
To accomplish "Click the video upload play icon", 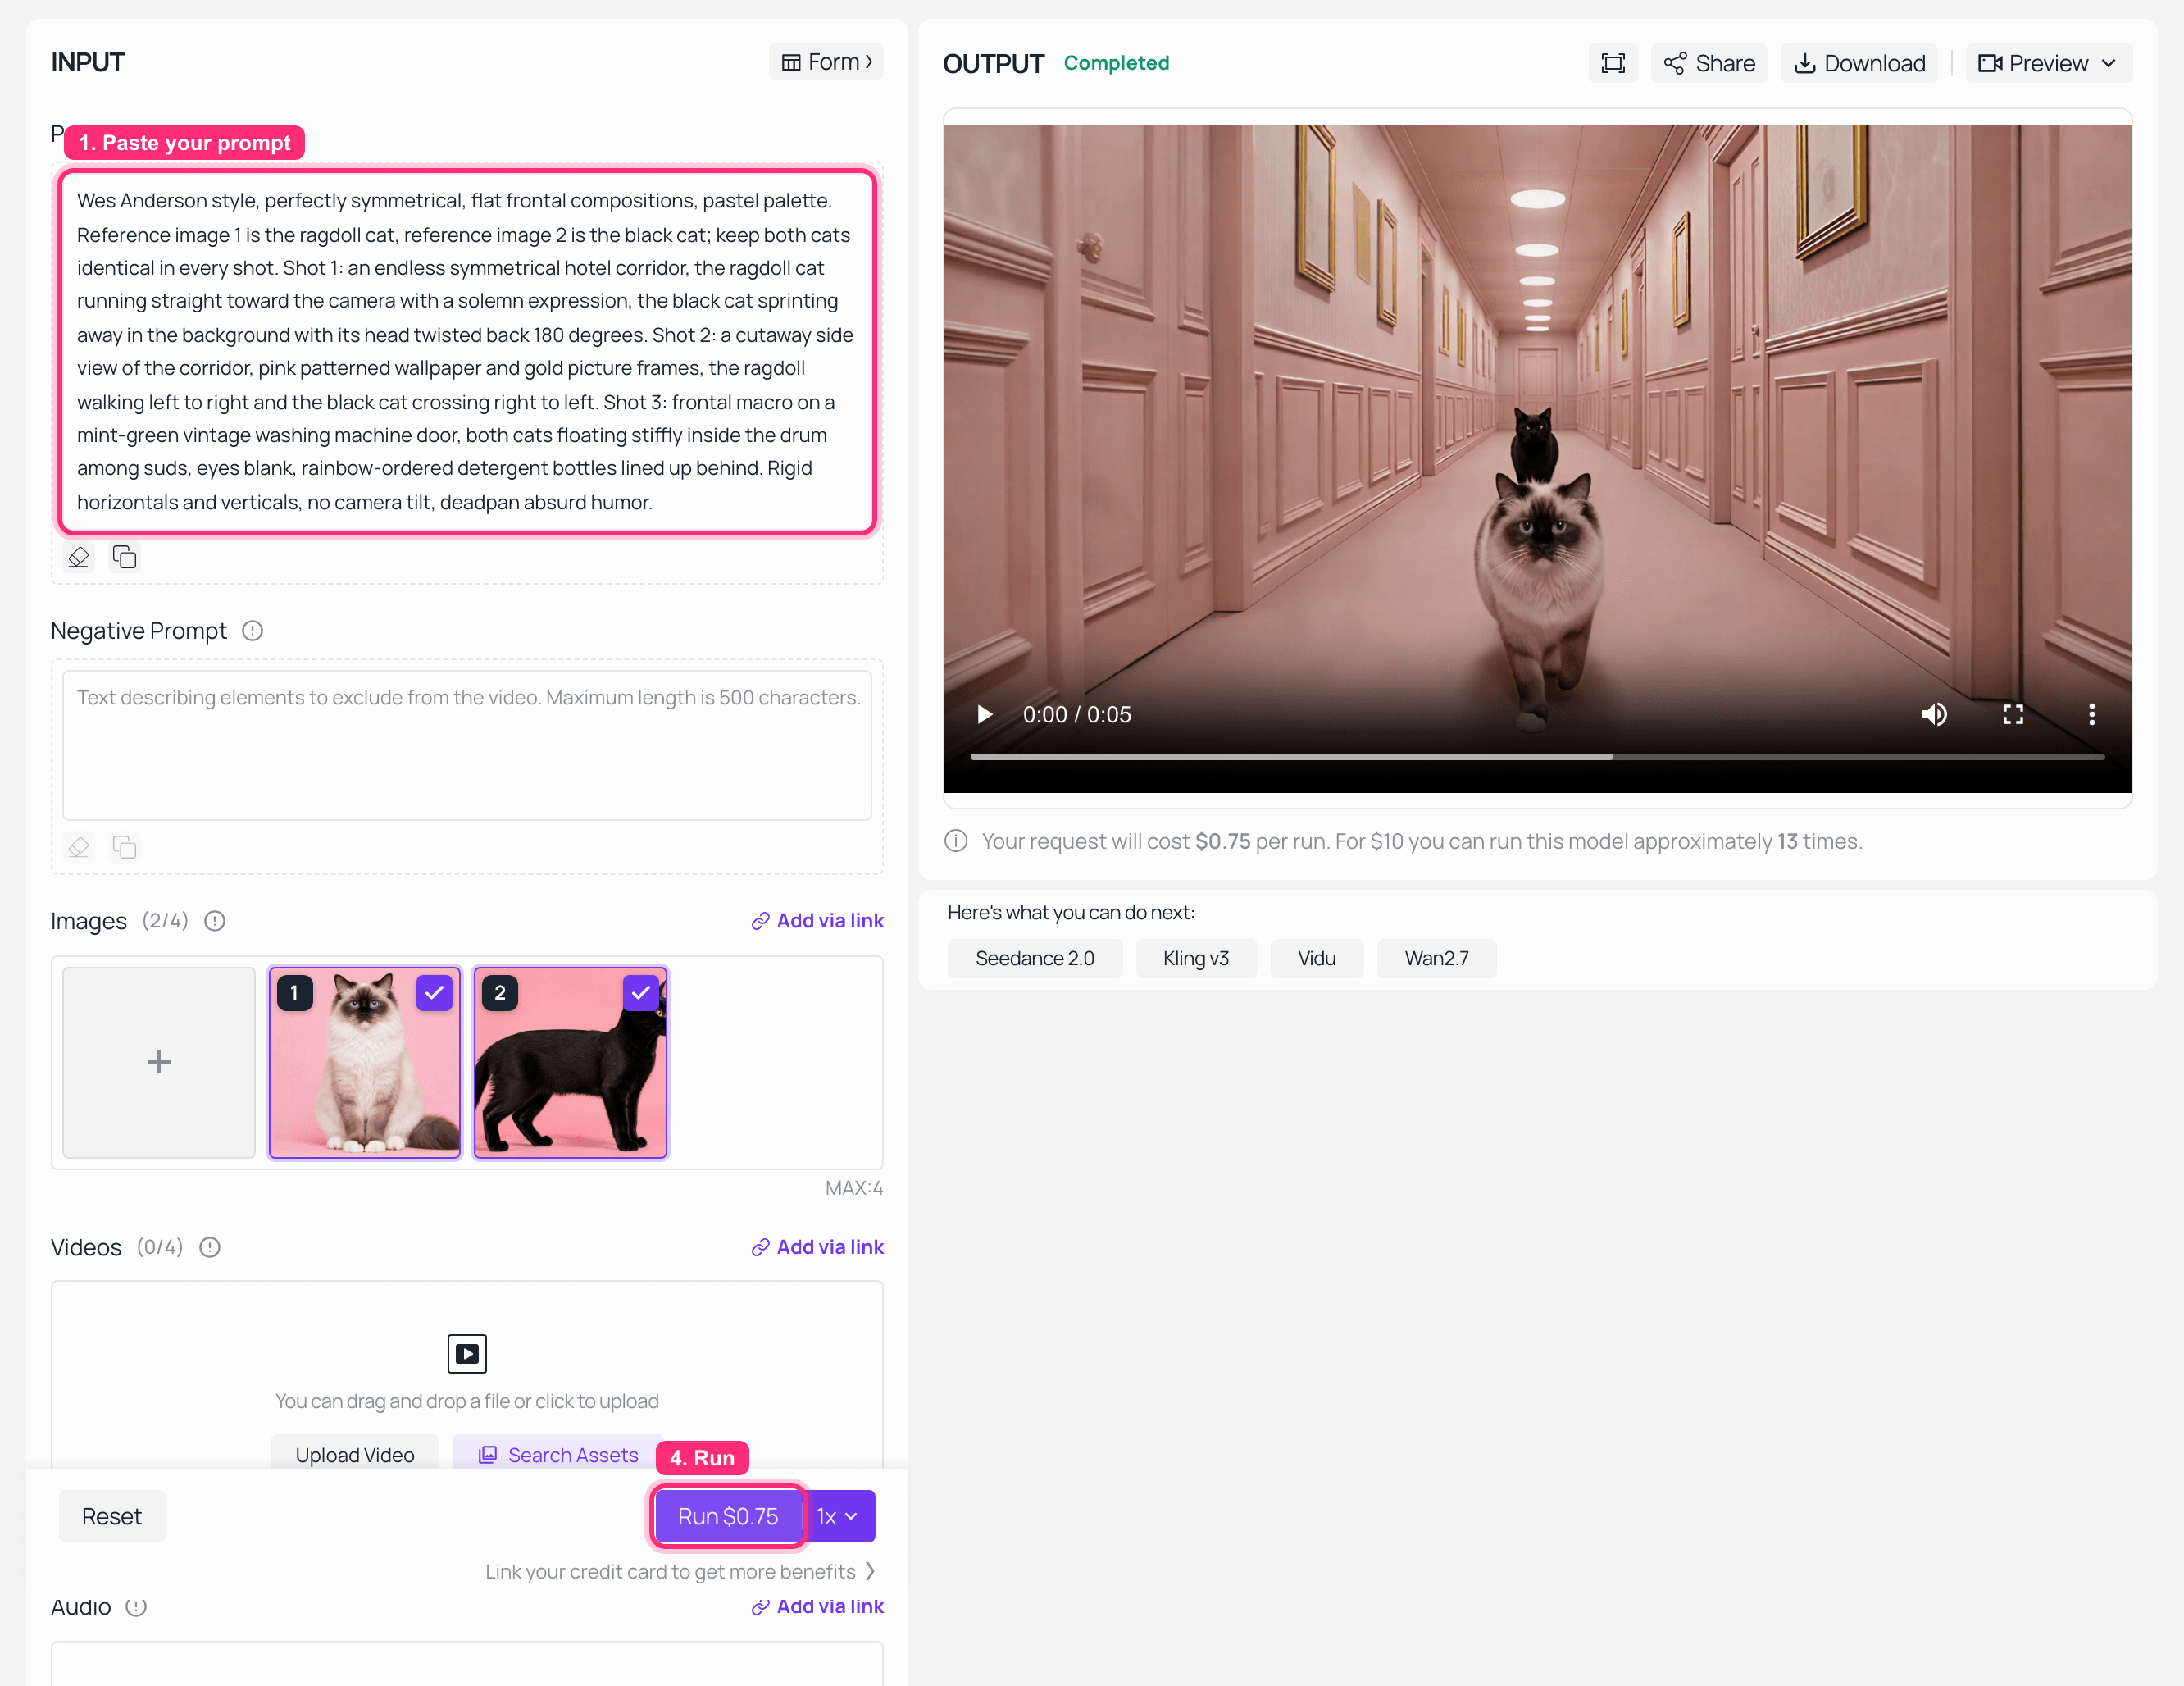I will point(467,1354).
